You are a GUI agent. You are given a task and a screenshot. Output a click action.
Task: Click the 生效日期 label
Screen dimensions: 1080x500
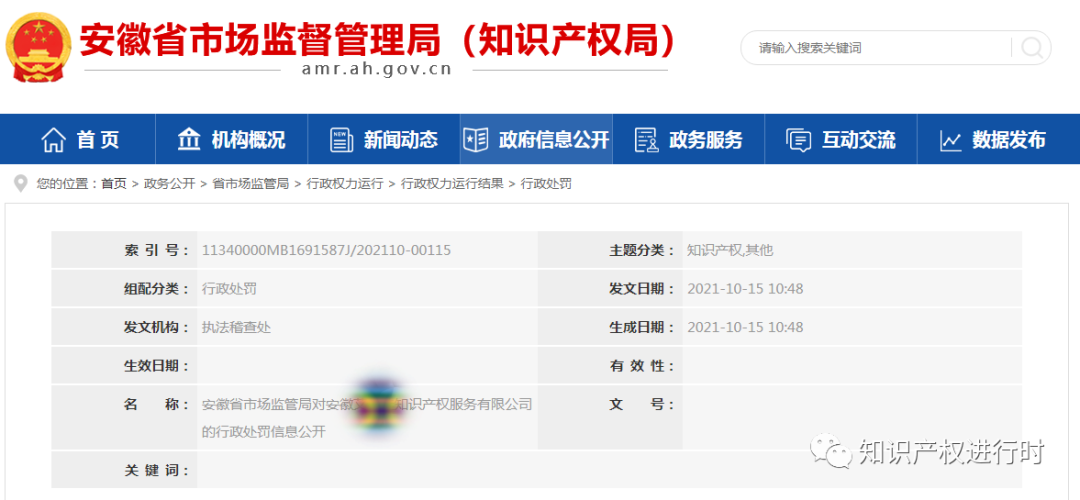(x=156, y=366)
